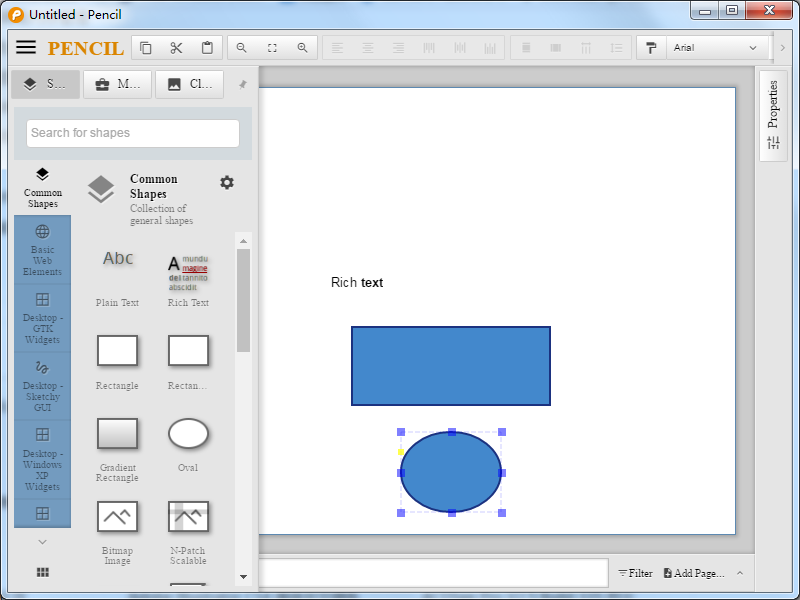Switch to the Clipart tab
The width and height of the screenshot is (800, 600).
point(190,85)
